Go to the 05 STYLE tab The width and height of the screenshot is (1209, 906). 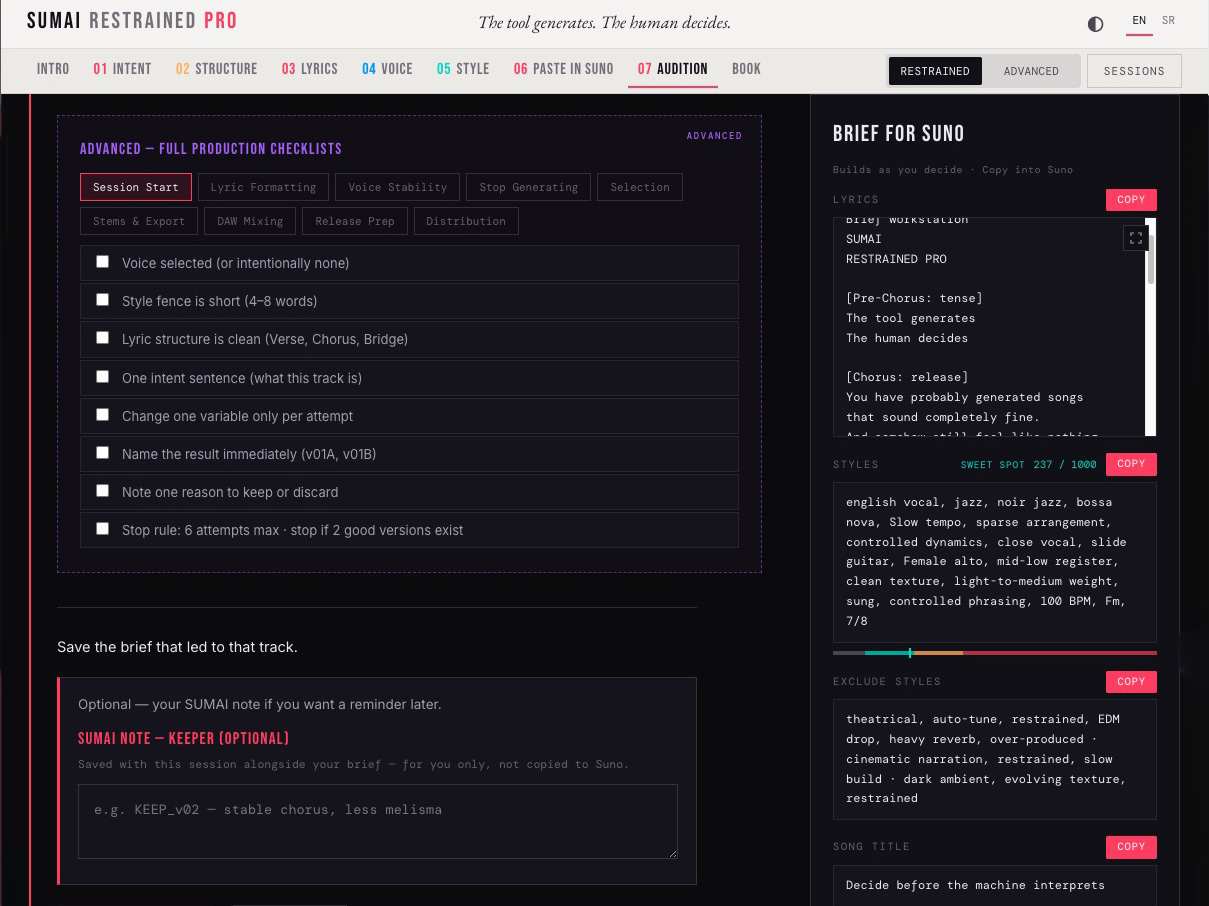pos(463,69)
